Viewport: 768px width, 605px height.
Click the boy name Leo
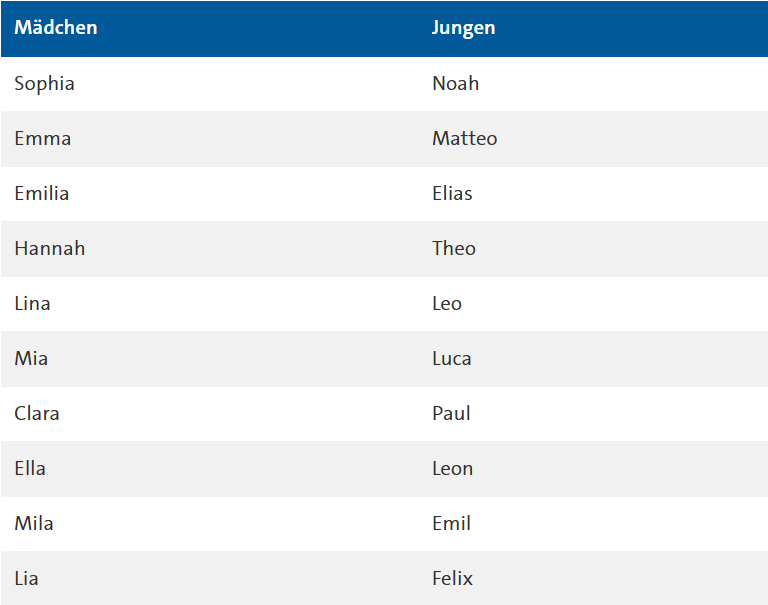coord(447,304)
